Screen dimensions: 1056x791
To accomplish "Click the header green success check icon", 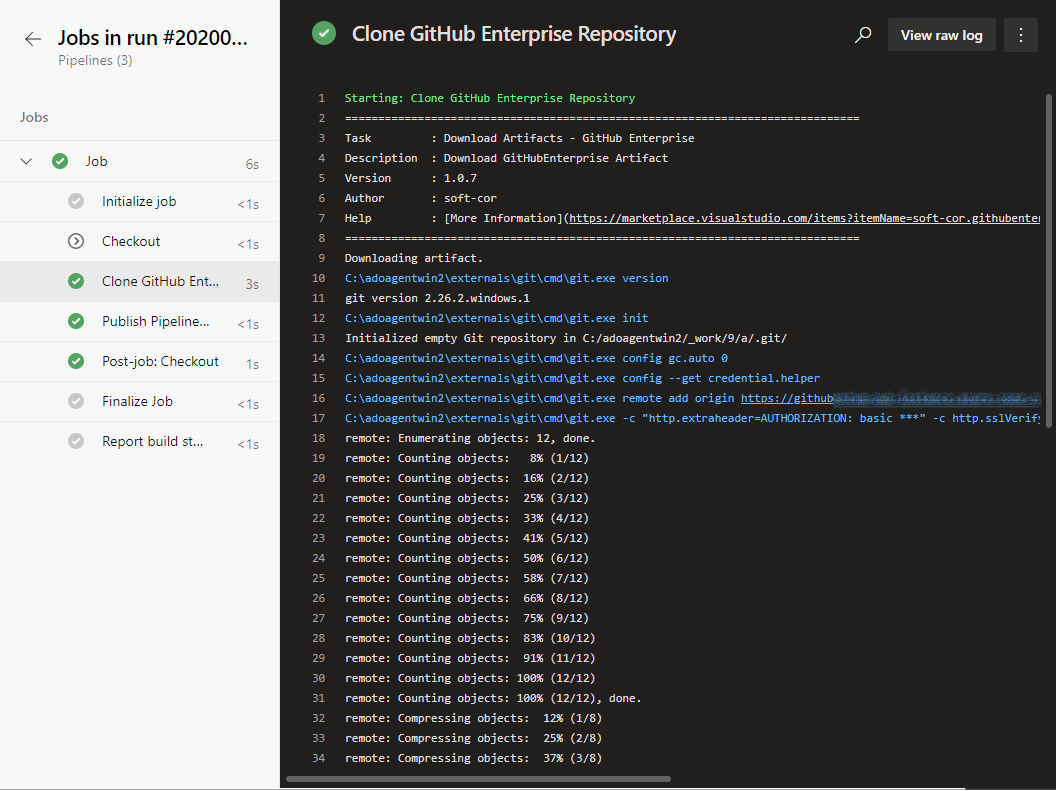I will click(x=324, y=34).
